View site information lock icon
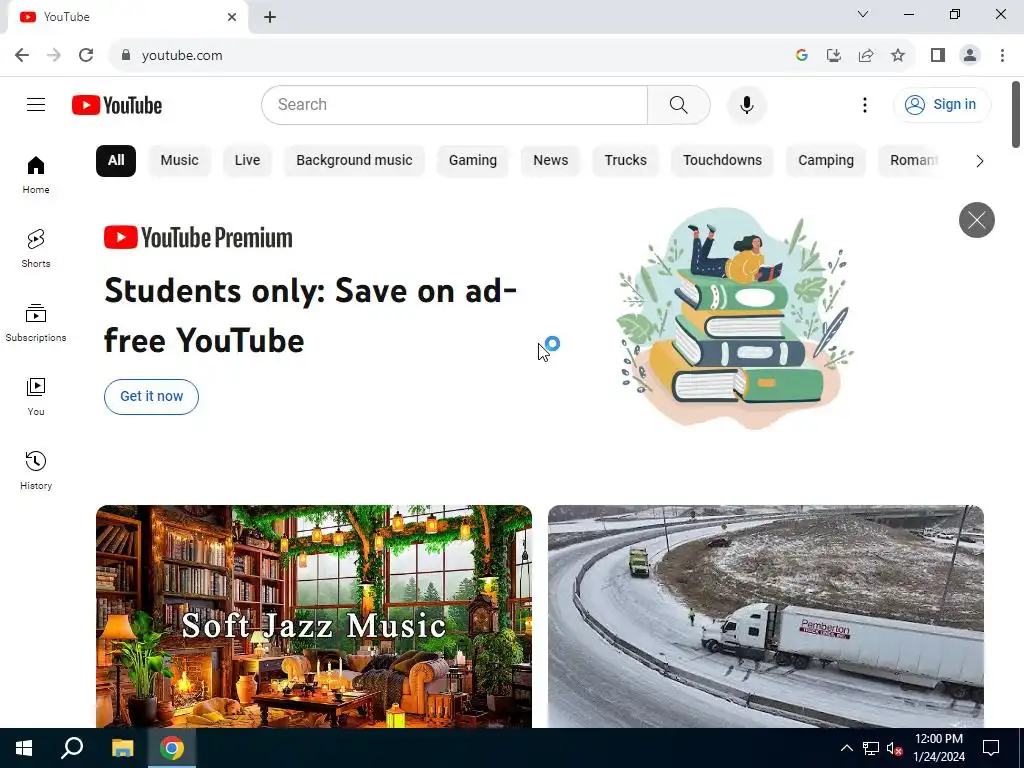The image size is (1024, 768). [x=126, y=55]
